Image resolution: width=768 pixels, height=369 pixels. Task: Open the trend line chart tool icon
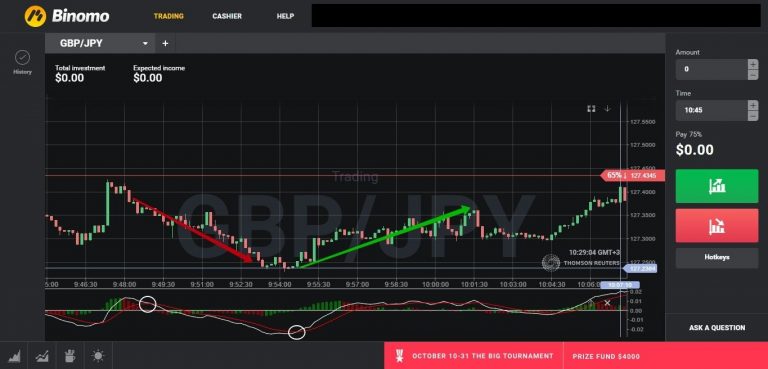pos(42,355)
